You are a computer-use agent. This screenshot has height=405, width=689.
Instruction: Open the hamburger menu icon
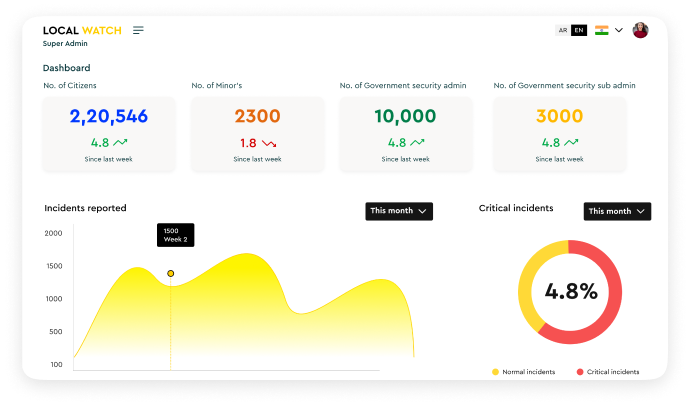[138, 30]
